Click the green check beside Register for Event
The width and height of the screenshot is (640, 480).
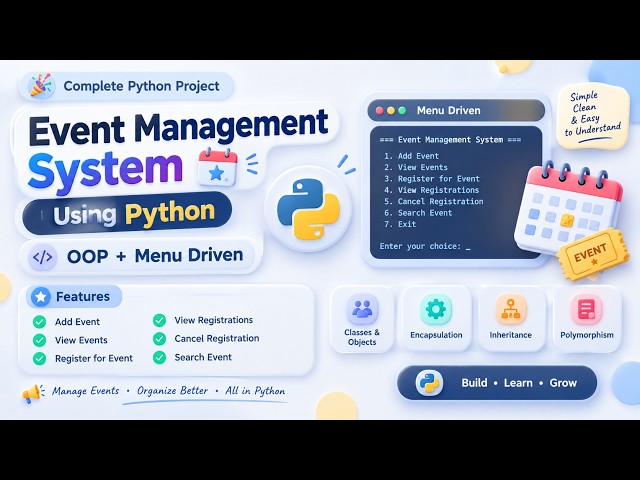pos(39,358)
